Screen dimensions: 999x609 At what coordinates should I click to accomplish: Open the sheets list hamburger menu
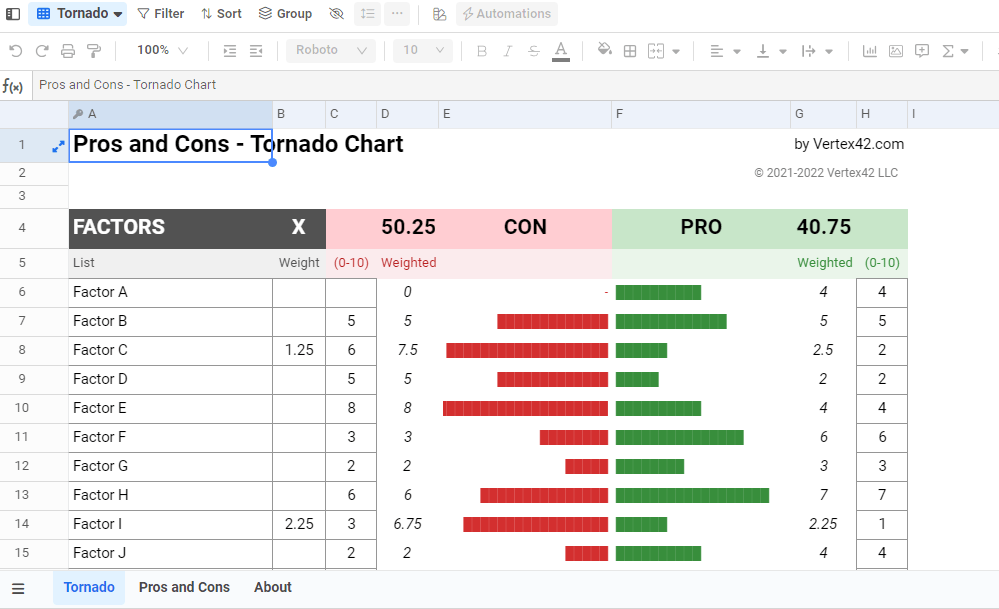pos(18,589)
